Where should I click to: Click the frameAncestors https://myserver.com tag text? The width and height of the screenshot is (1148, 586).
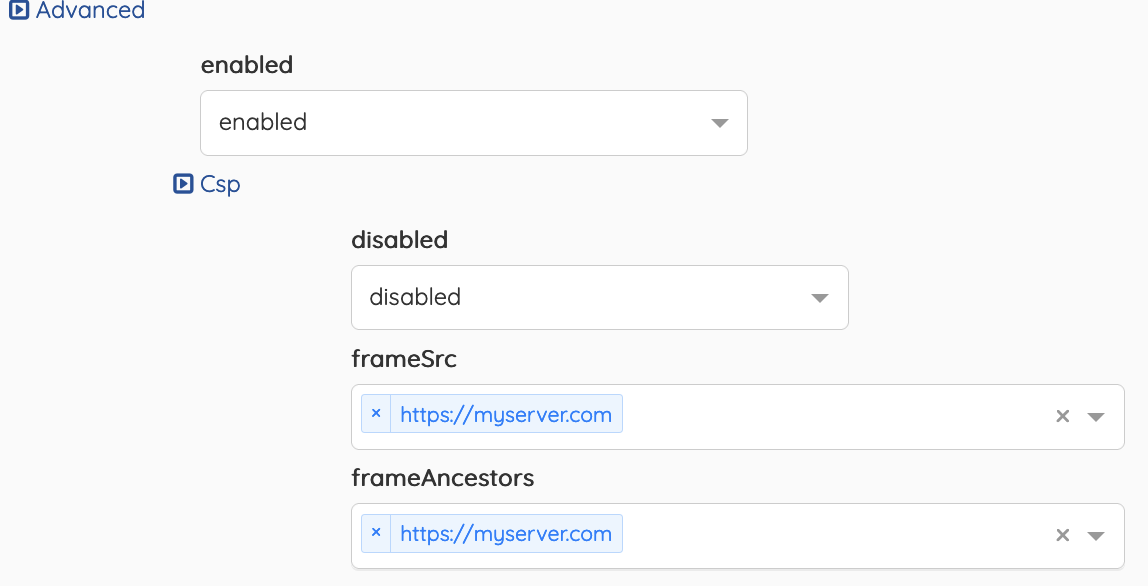coord(506,533)
